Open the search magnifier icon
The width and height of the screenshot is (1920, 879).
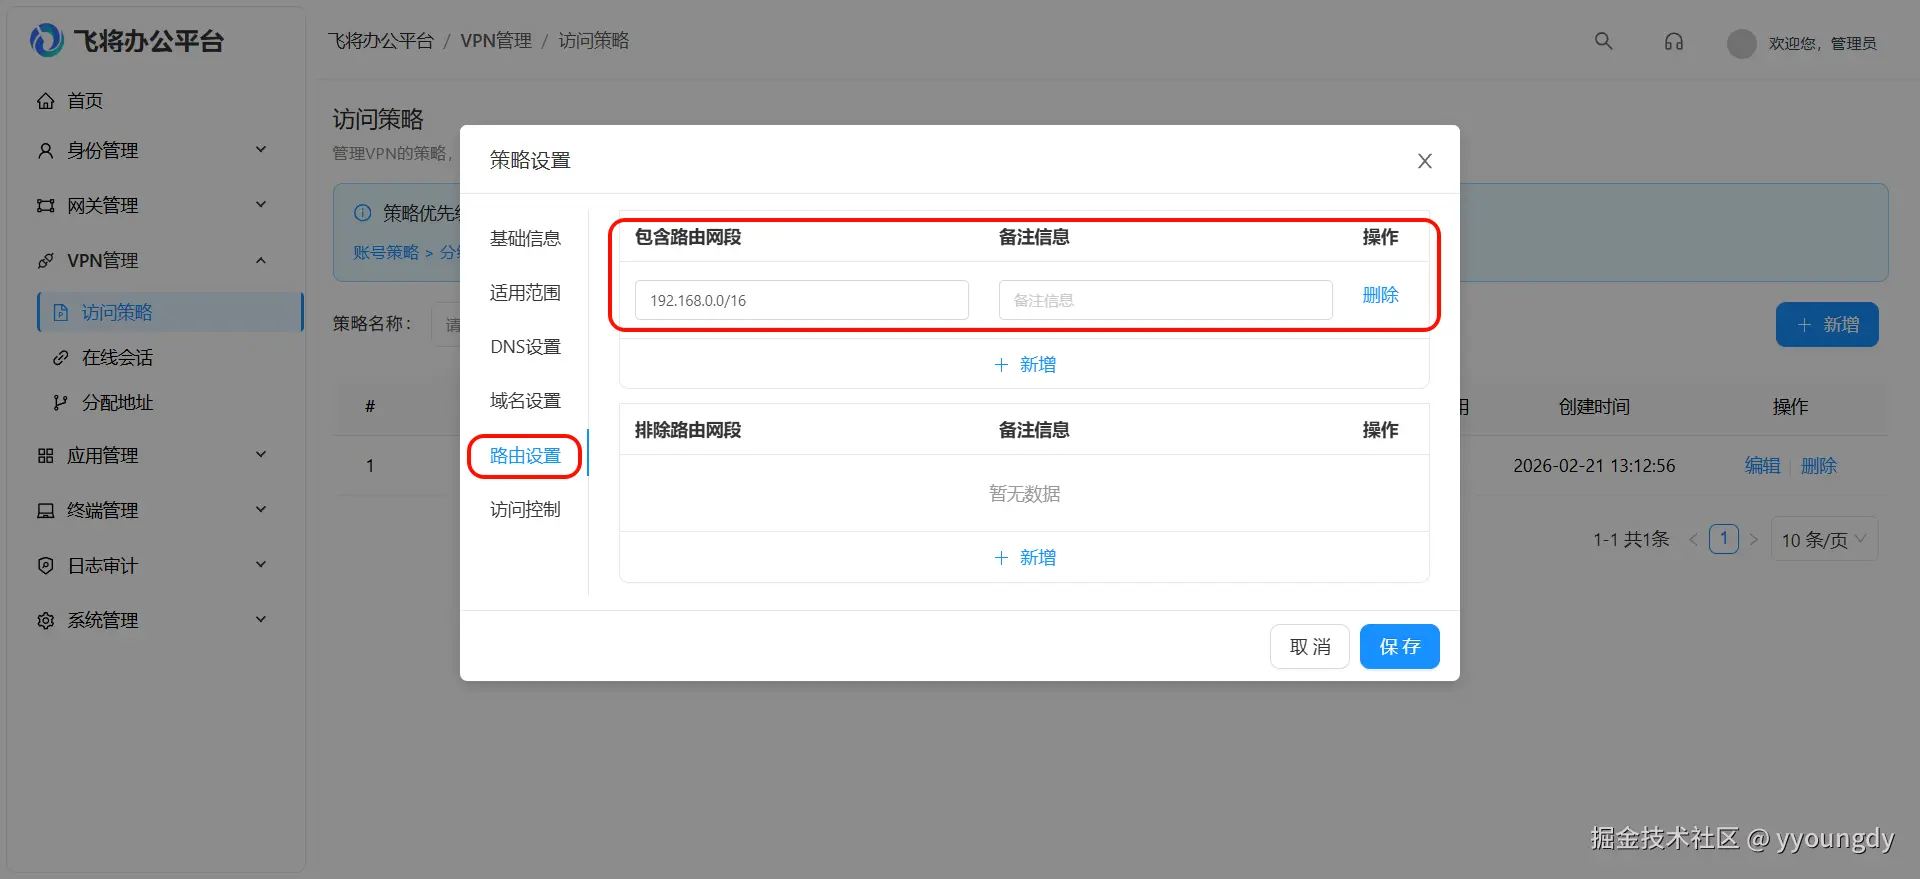(1603, 41)
